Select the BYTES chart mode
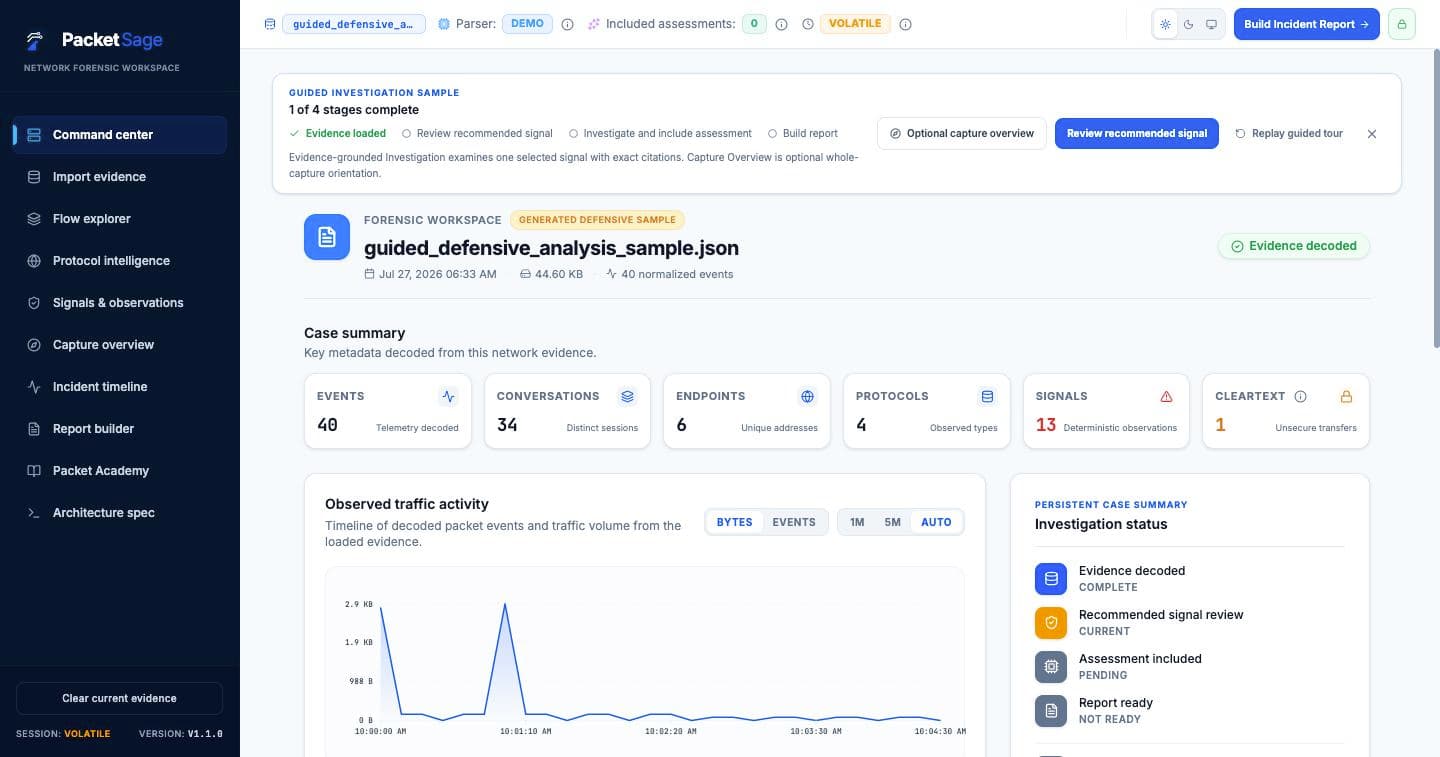 point(734,522)
